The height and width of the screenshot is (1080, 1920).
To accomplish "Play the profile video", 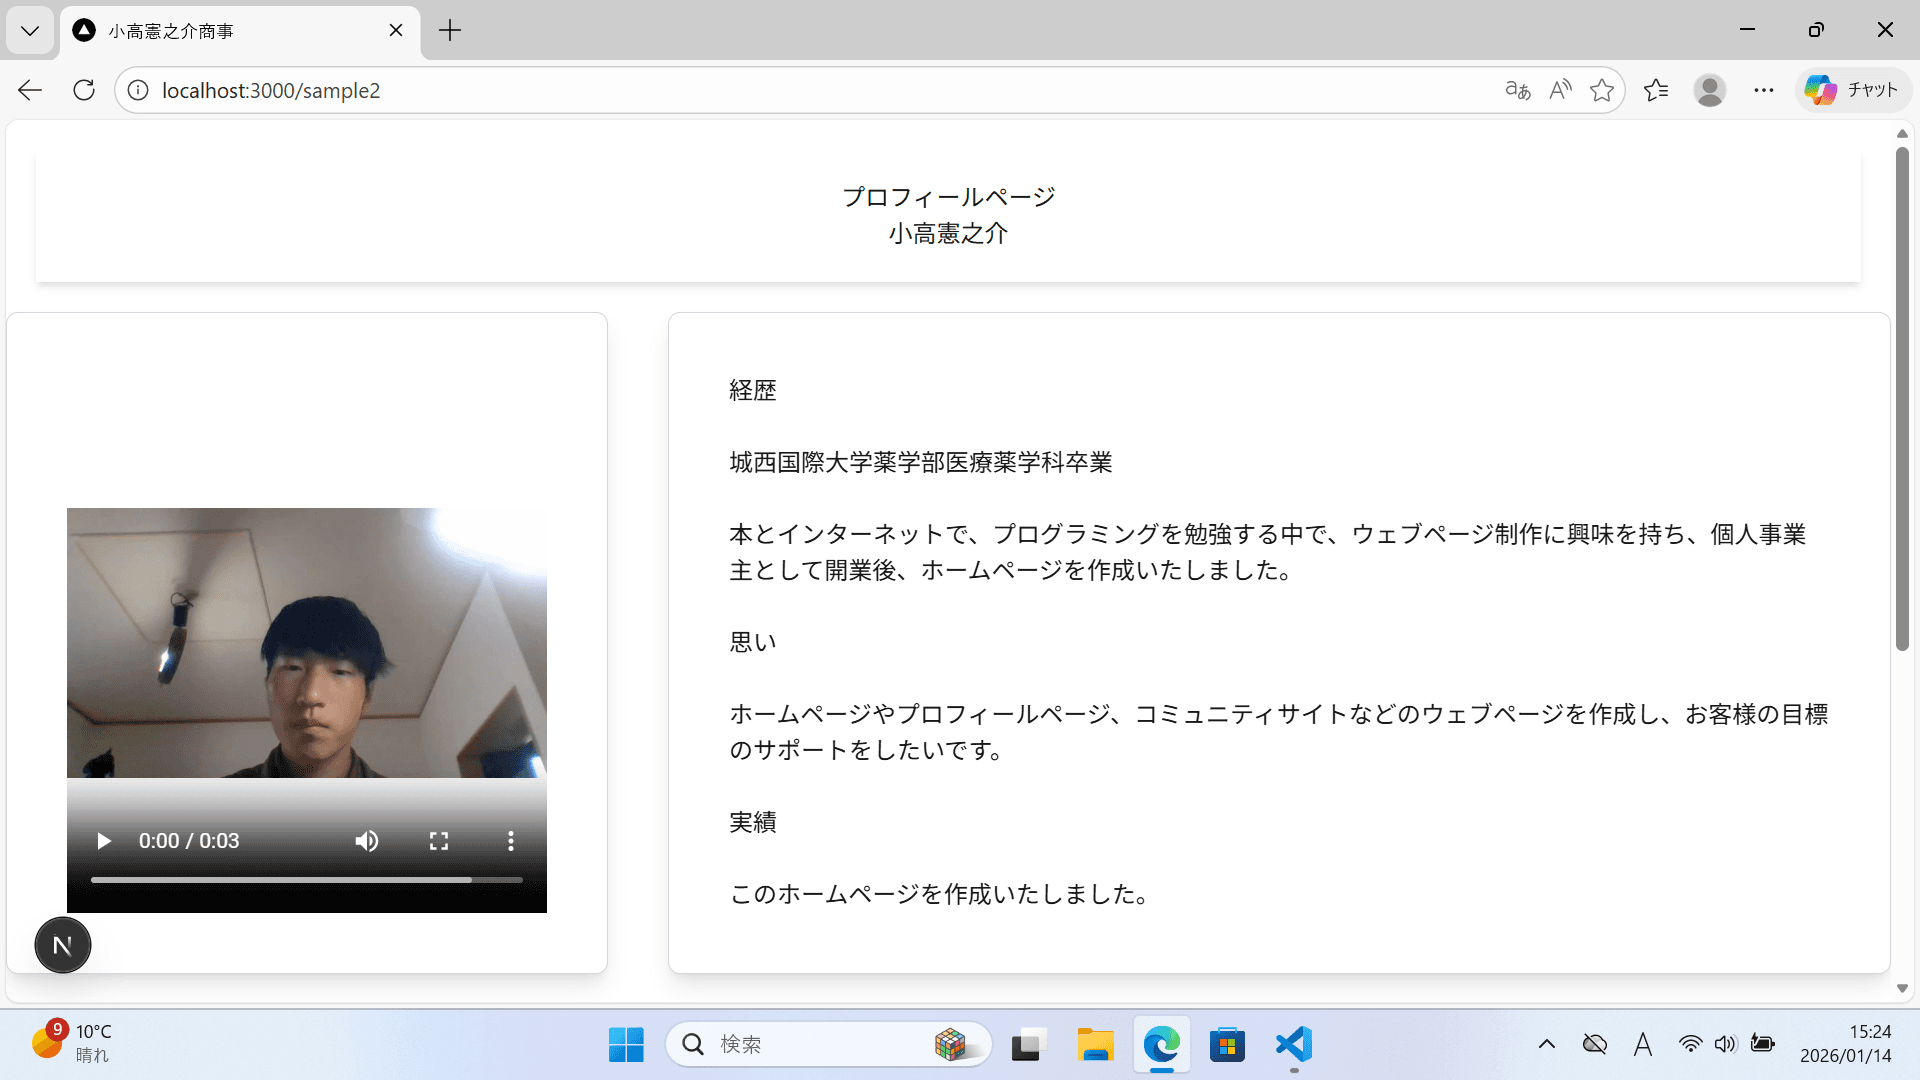I will [103, 841].
